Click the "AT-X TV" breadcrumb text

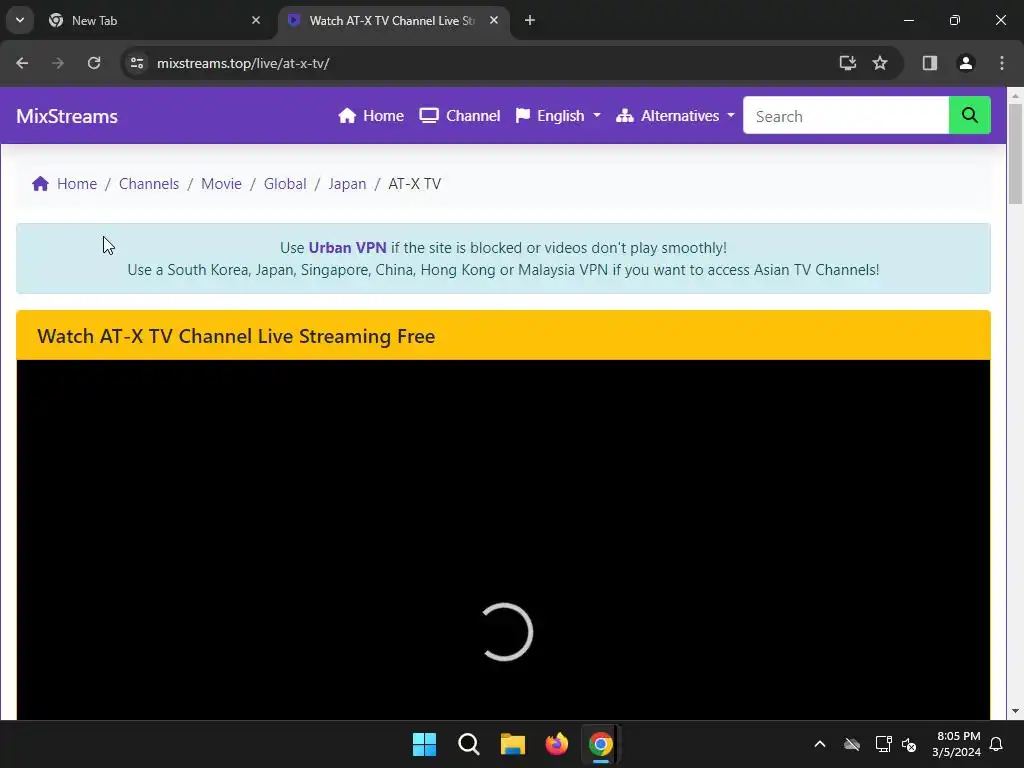(x=415, y=184)
